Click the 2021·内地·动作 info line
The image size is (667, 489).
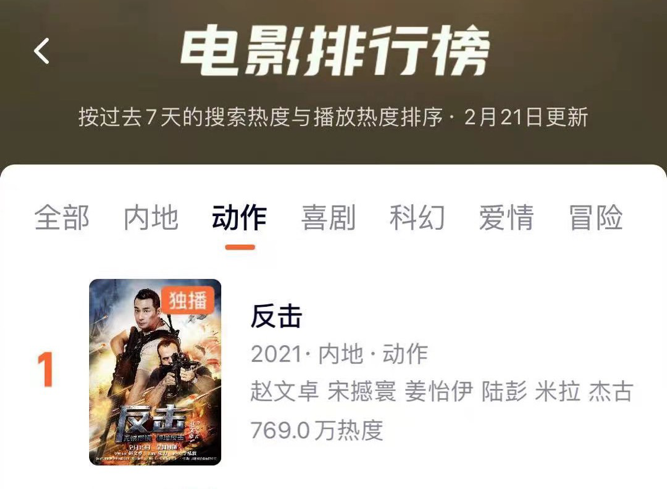[339, 354]
